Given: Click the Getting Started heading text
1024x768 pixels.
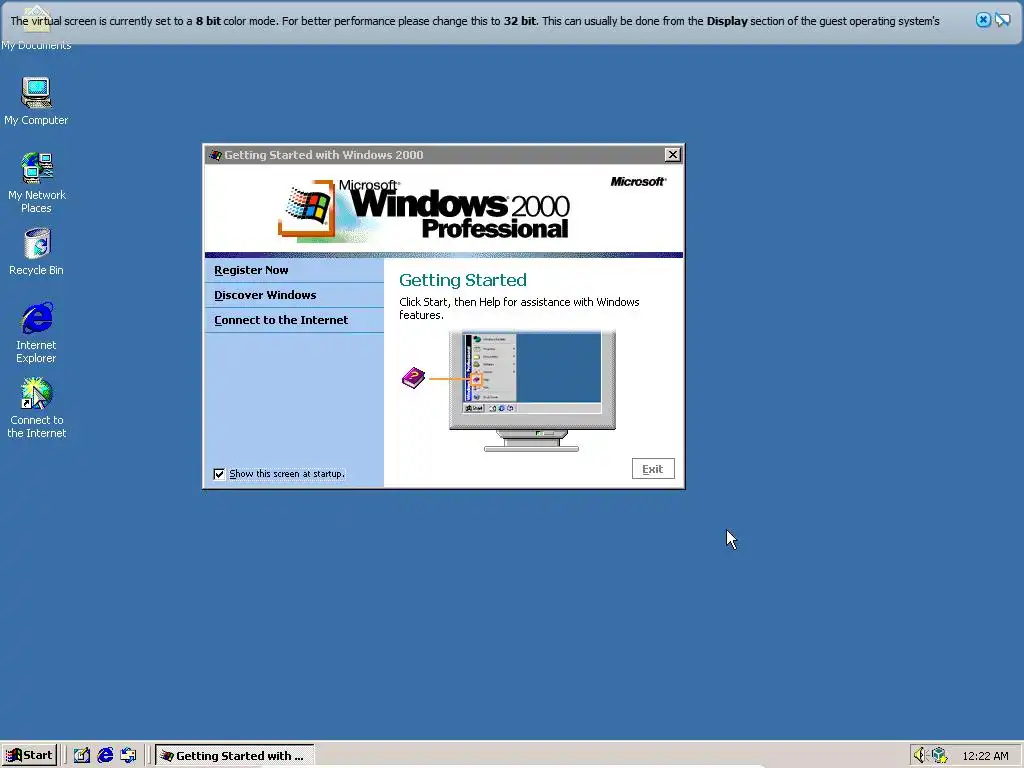Looking at the screenshot, I should 462,280.
